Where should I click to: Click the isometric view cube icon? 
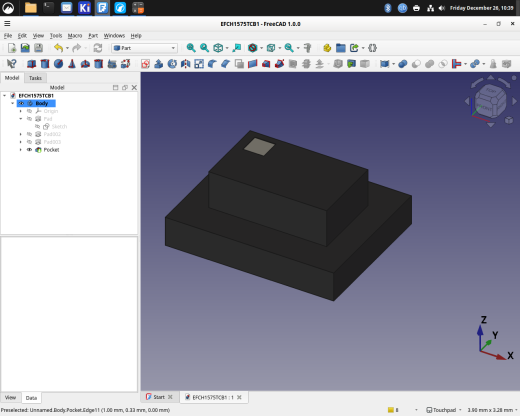[218, 48]
